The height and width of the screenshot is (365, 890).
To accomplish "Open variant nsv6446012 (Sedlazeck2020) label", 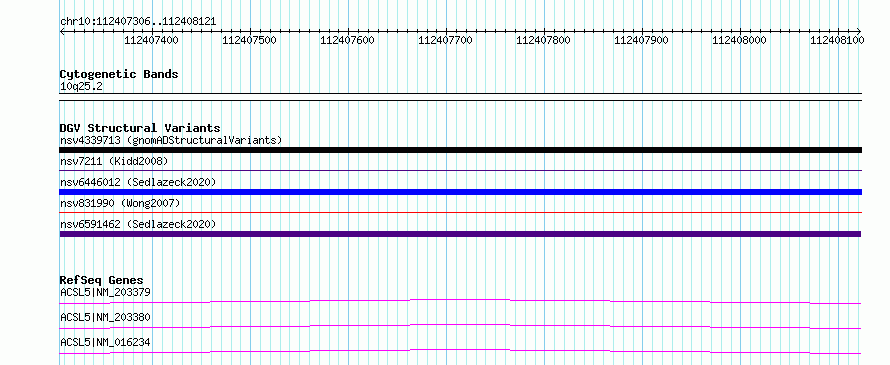I will click(138, 182).
